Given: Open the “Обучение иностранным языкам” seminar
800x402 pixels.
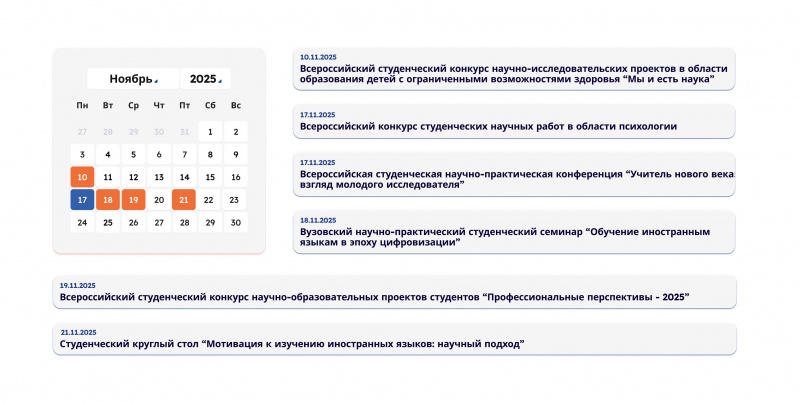Looking at the screenshot, I should coord(514,234).
